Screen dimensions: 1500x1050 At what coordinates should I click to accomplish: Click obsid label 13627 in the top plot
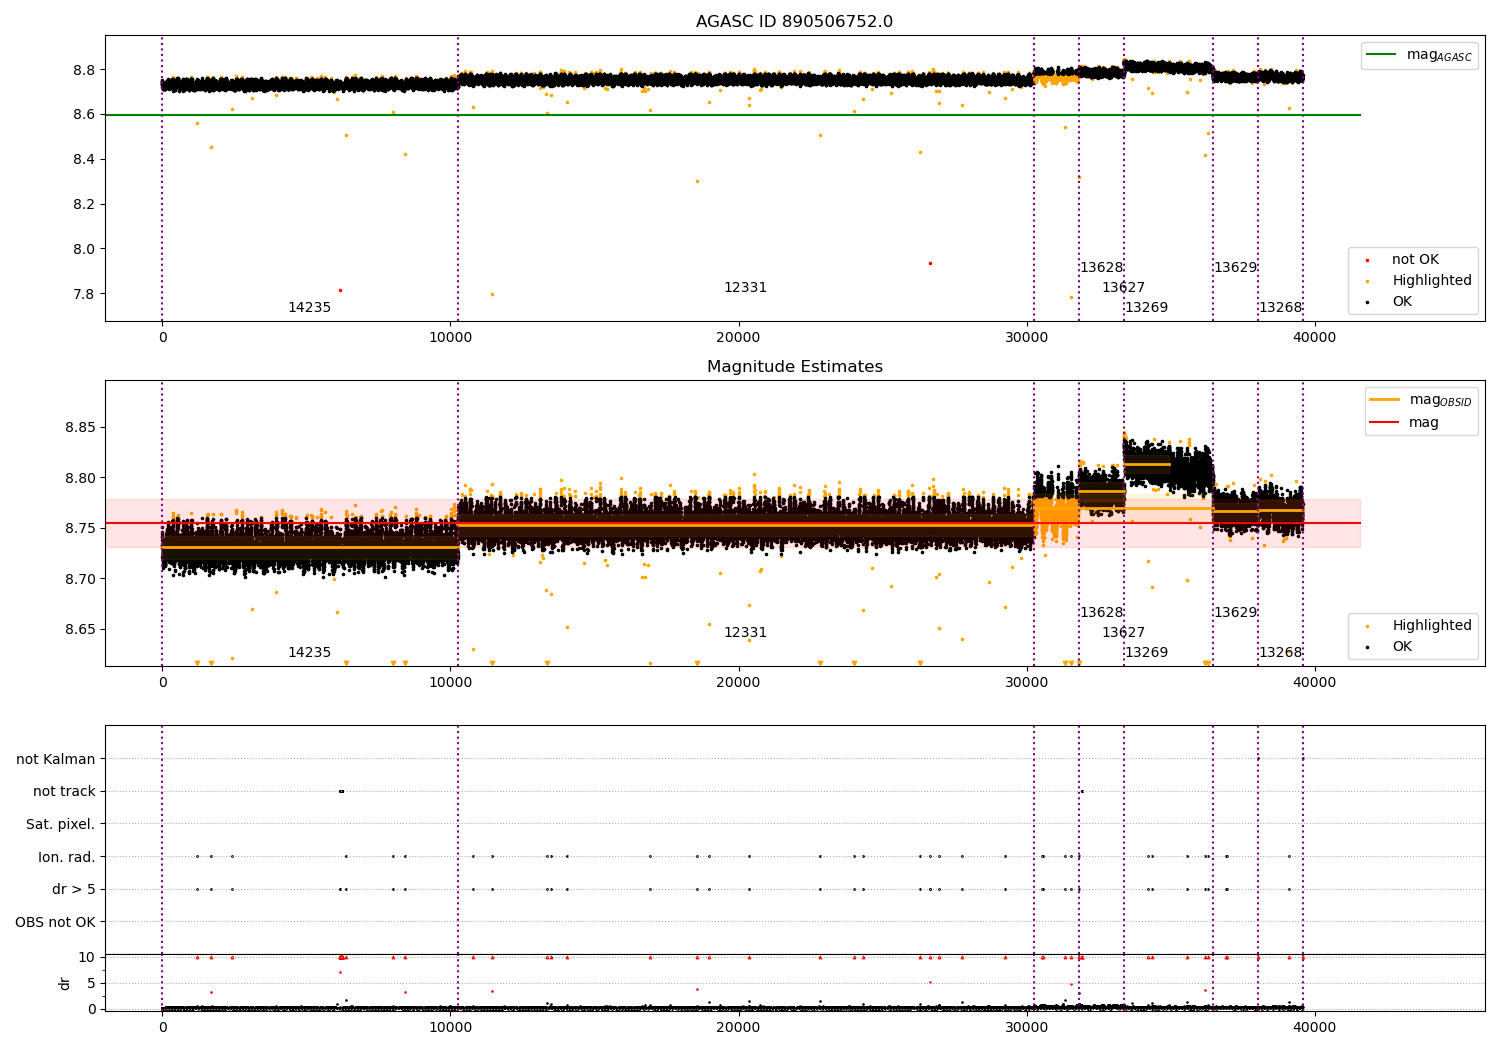pyautogui.click(x=1123, y=287)
